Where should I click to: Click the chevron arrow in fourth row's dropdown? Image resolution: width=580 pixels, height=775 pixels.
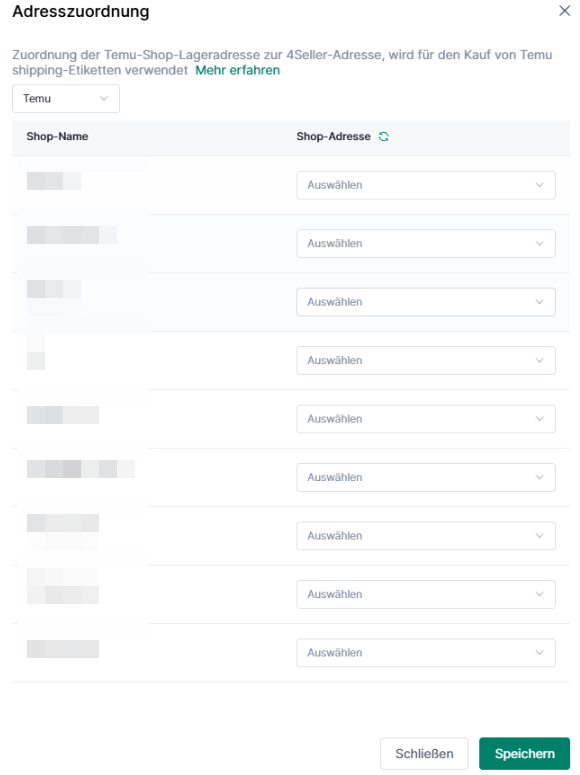[539, 360]
